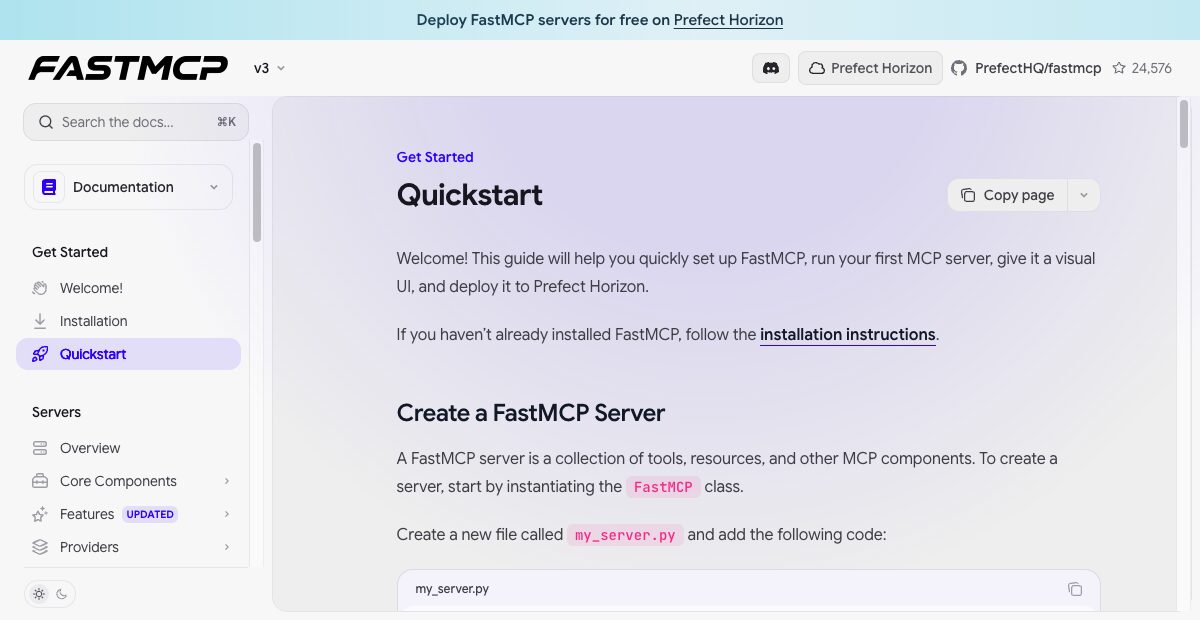Open the Providers sidebar entry
The width and height of the screenshot is (1200, 620).
[x=128, y=547]
